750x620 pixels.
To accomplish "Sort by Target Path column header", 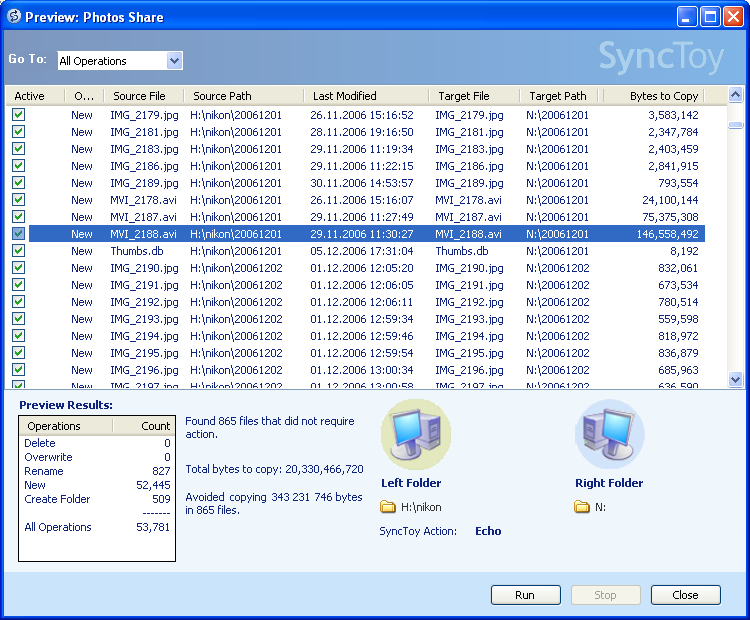I will tap(561, 96).
